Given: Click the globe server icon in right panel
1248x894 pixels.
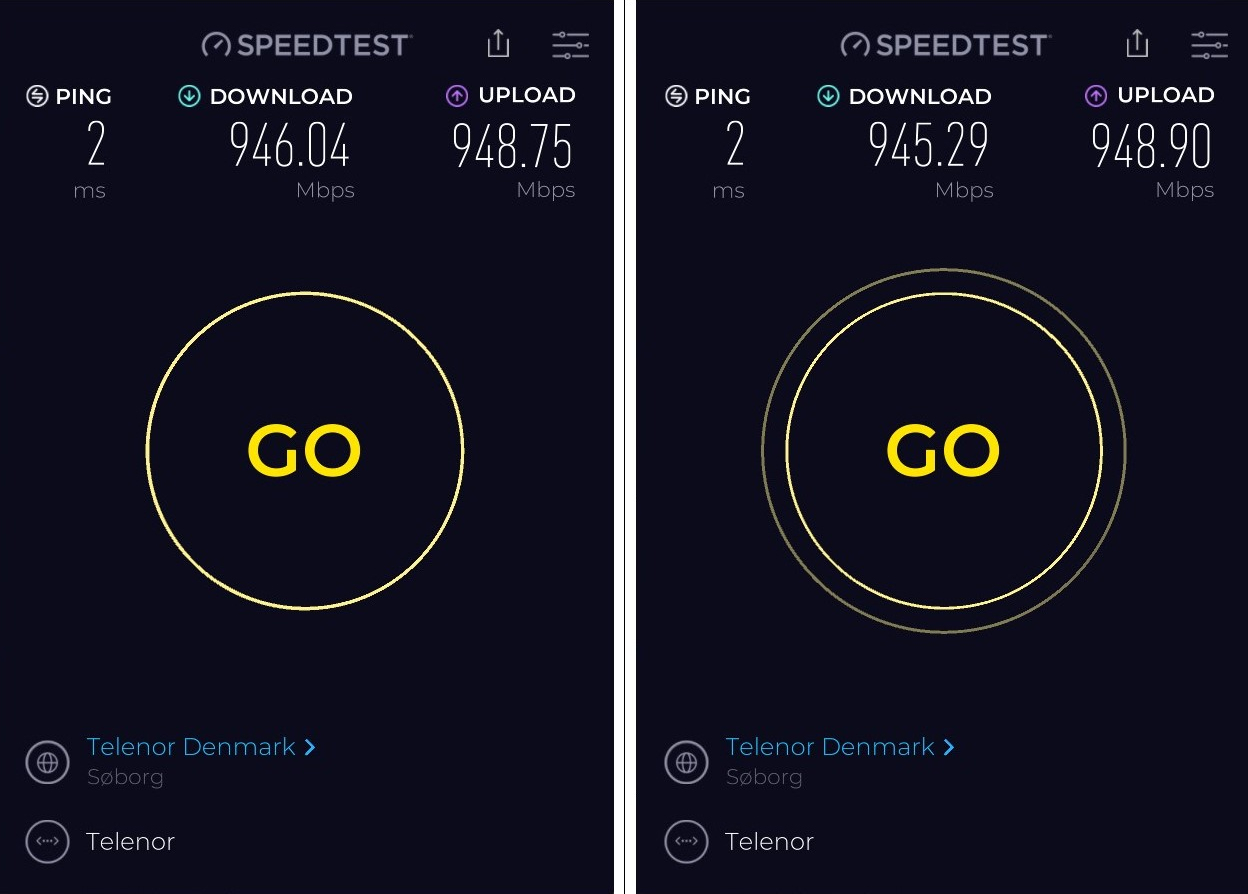Looking at the screenshot, I should point(686,762).
